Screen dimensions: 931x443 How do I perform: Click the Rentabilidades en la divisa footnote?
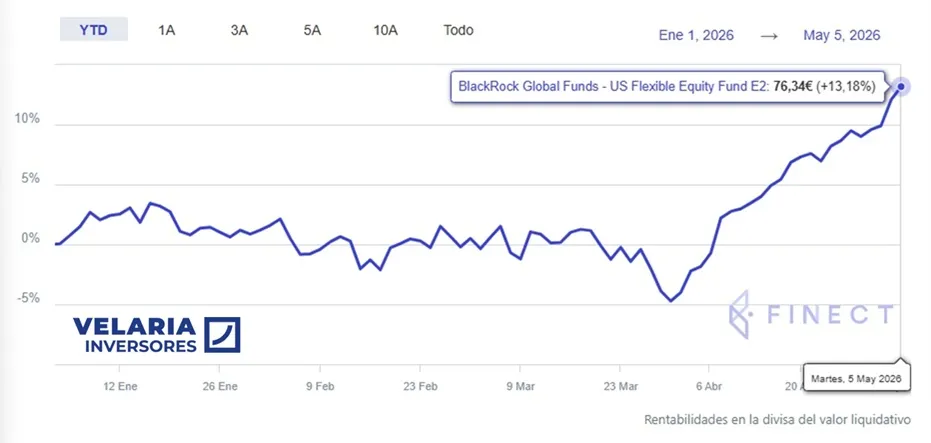(x=777, y=420)
